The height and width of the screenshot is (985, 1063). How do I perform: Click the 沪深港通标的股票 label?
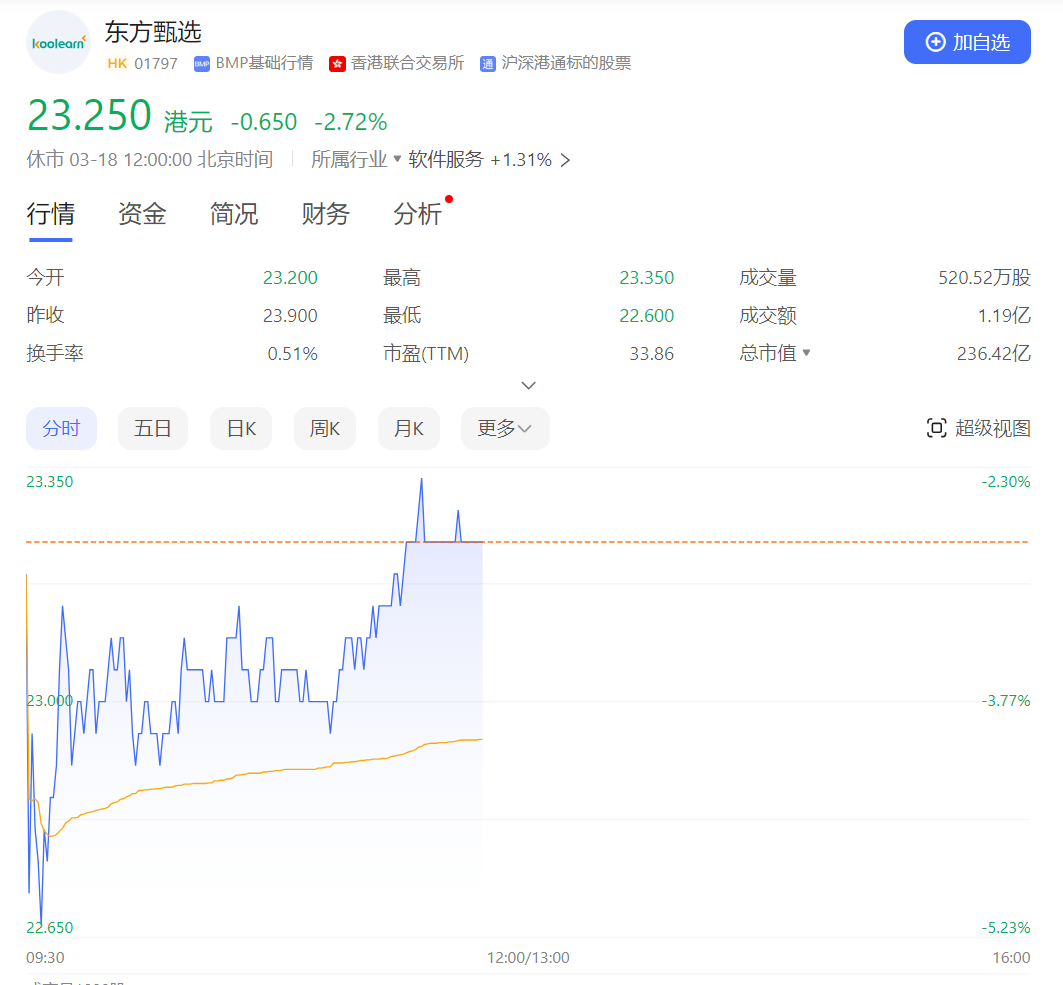click(x=566, y=64)
